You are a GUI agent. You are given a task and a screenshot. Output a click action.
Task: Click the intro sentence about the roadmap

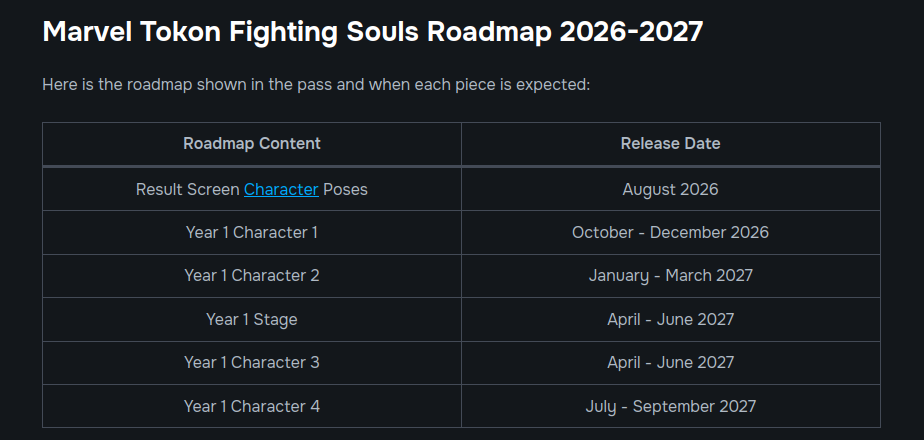(x=316, y=85)
